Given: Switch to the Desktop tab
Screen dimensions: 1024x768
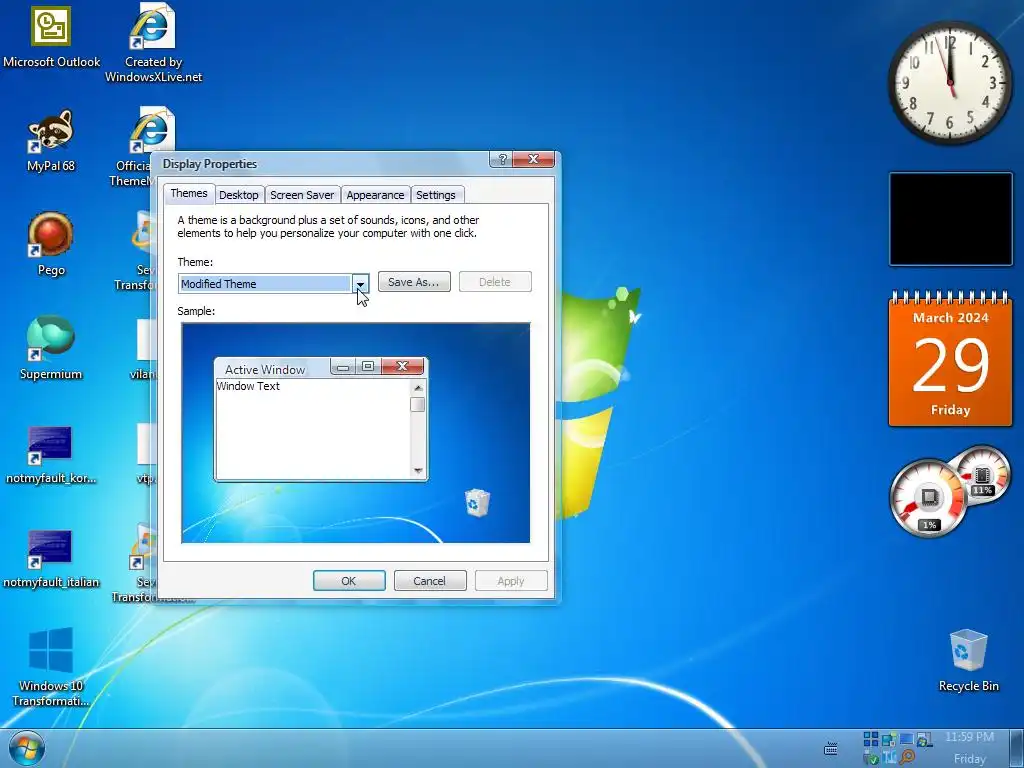Looking at the screenshot, I should coord(238,195).
